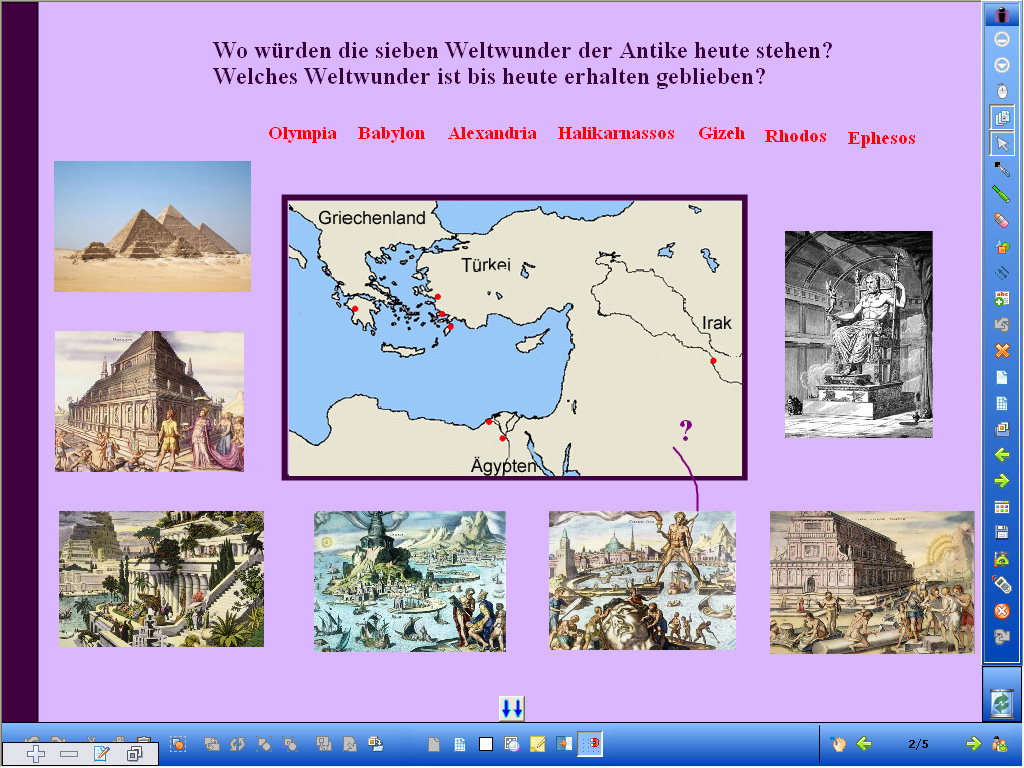Select the Temple of Artemis picture
Screen dimensions: 1024x768
[872, 583]
